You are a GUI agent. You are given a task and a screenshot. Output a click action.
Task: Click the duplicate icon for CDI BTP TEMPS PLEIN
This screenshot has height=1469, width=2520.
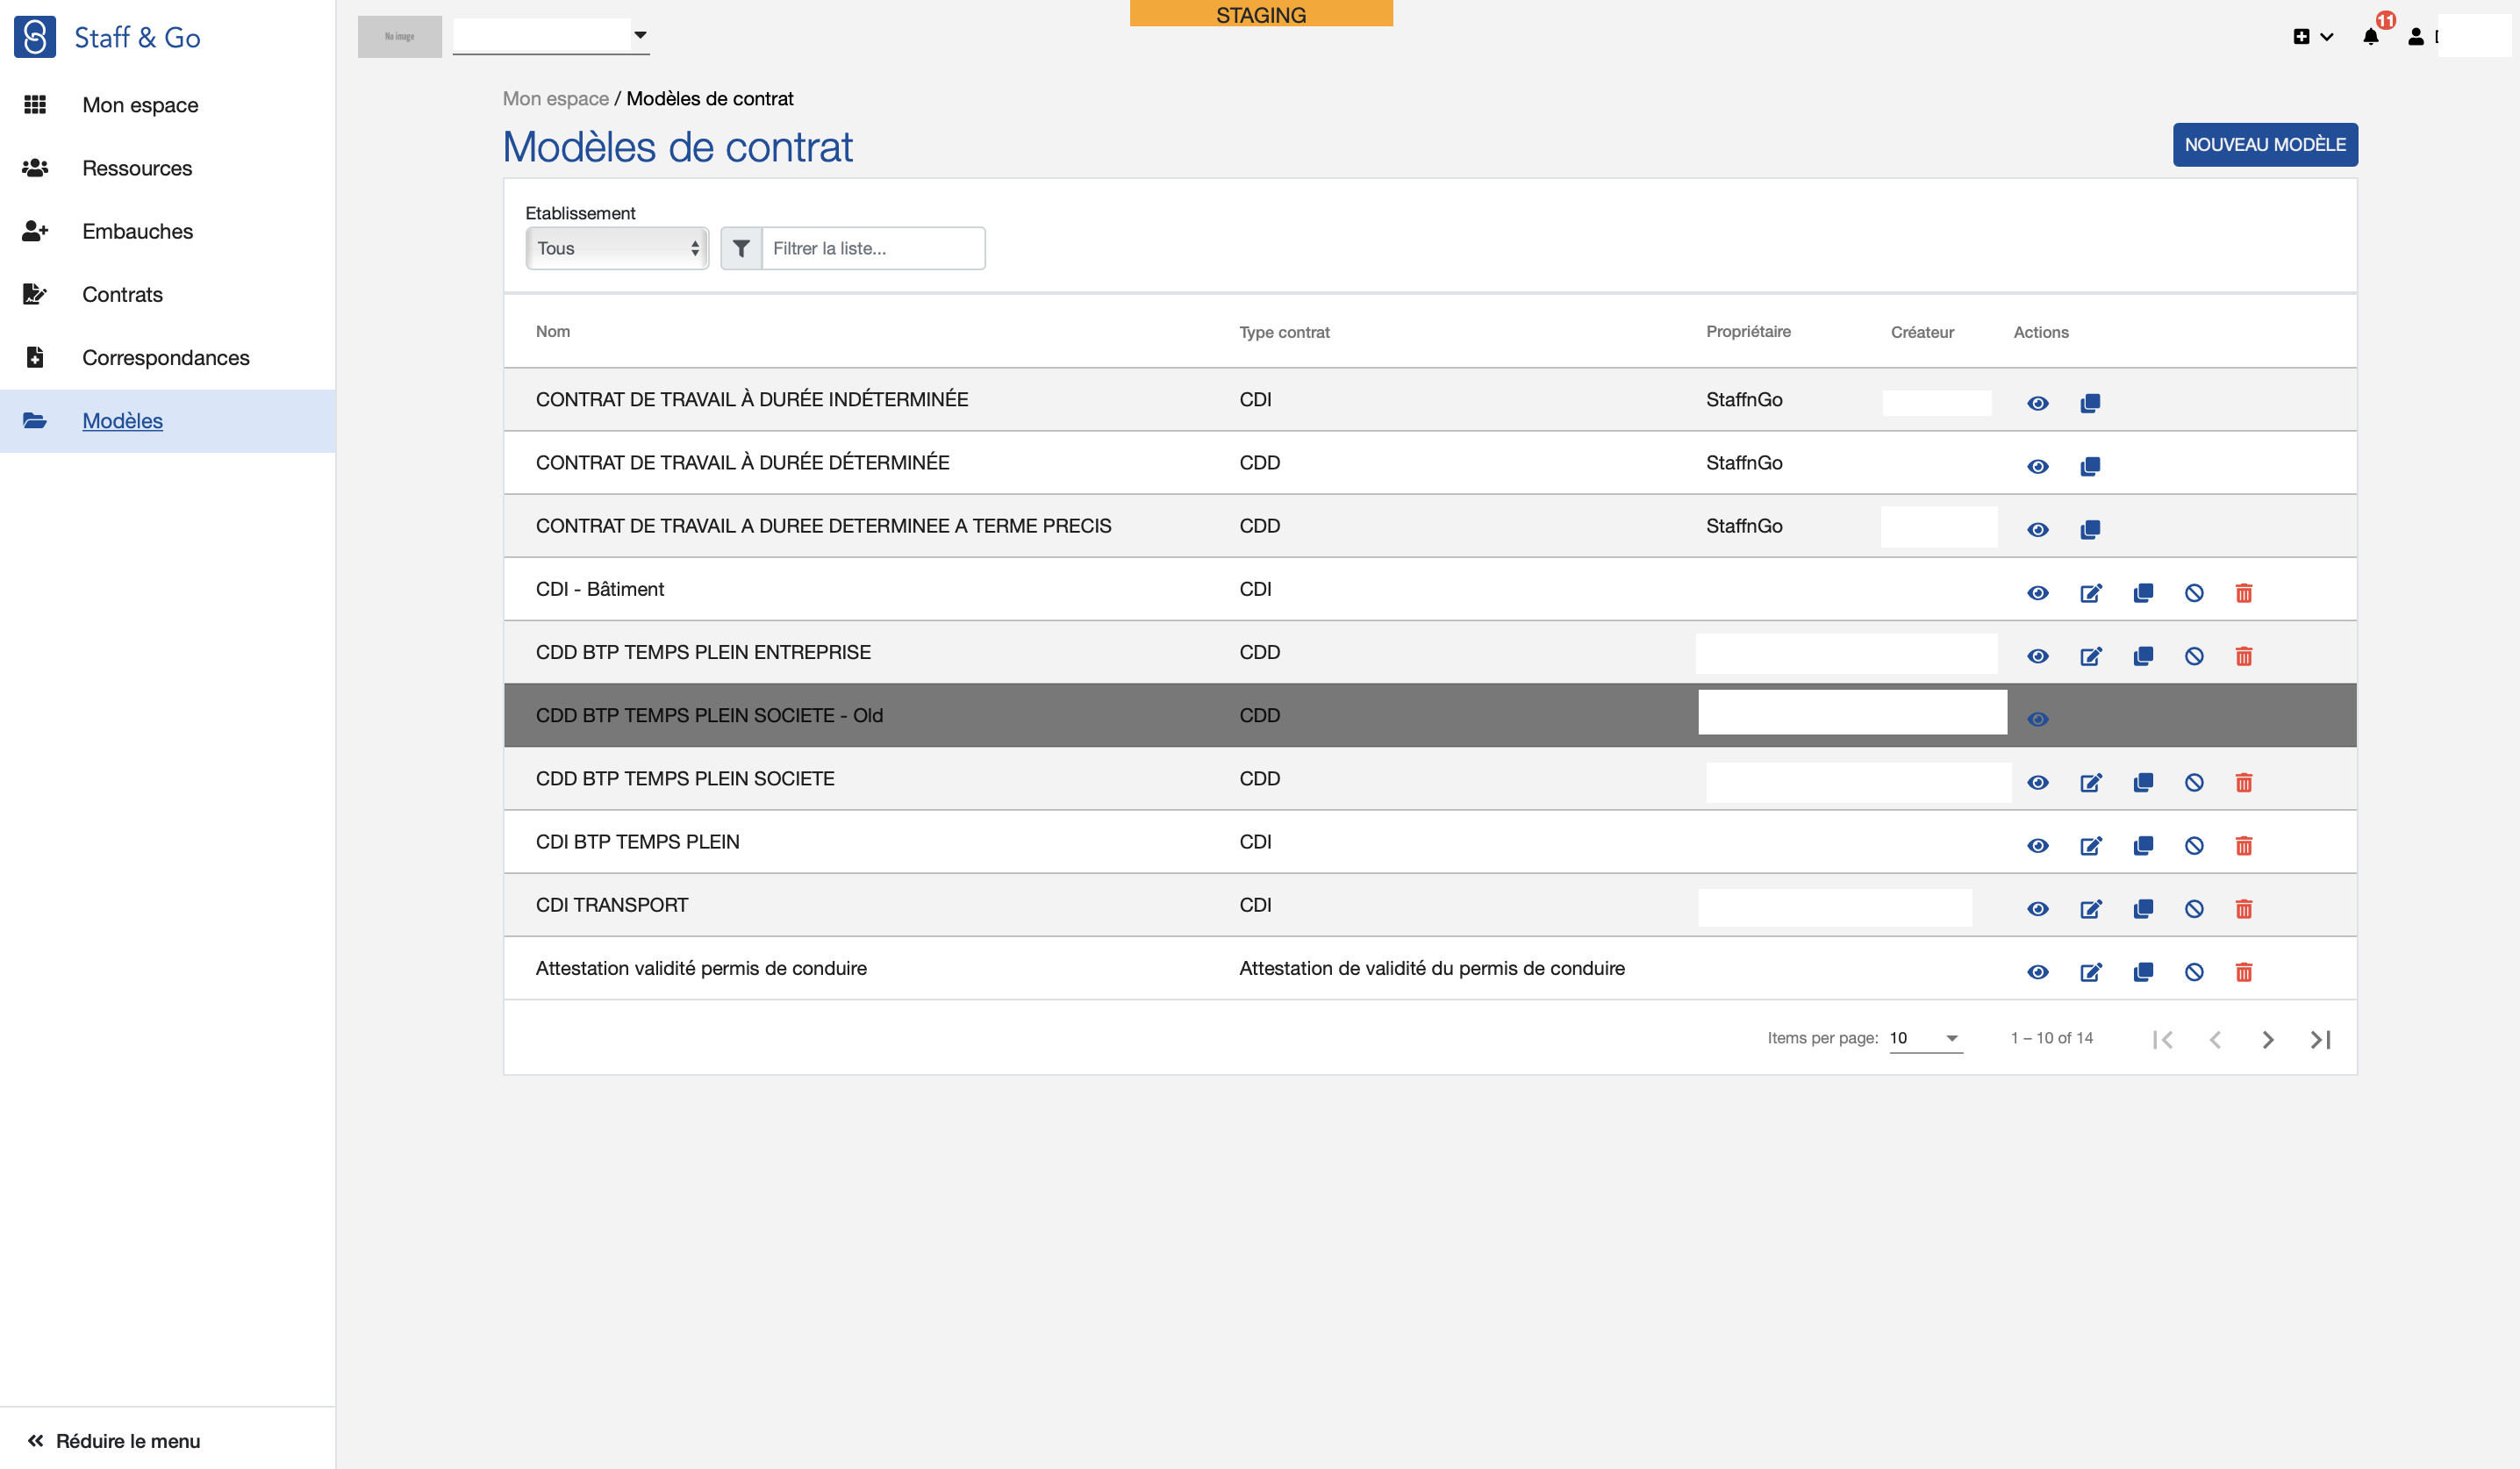(x=2141, y=845)
